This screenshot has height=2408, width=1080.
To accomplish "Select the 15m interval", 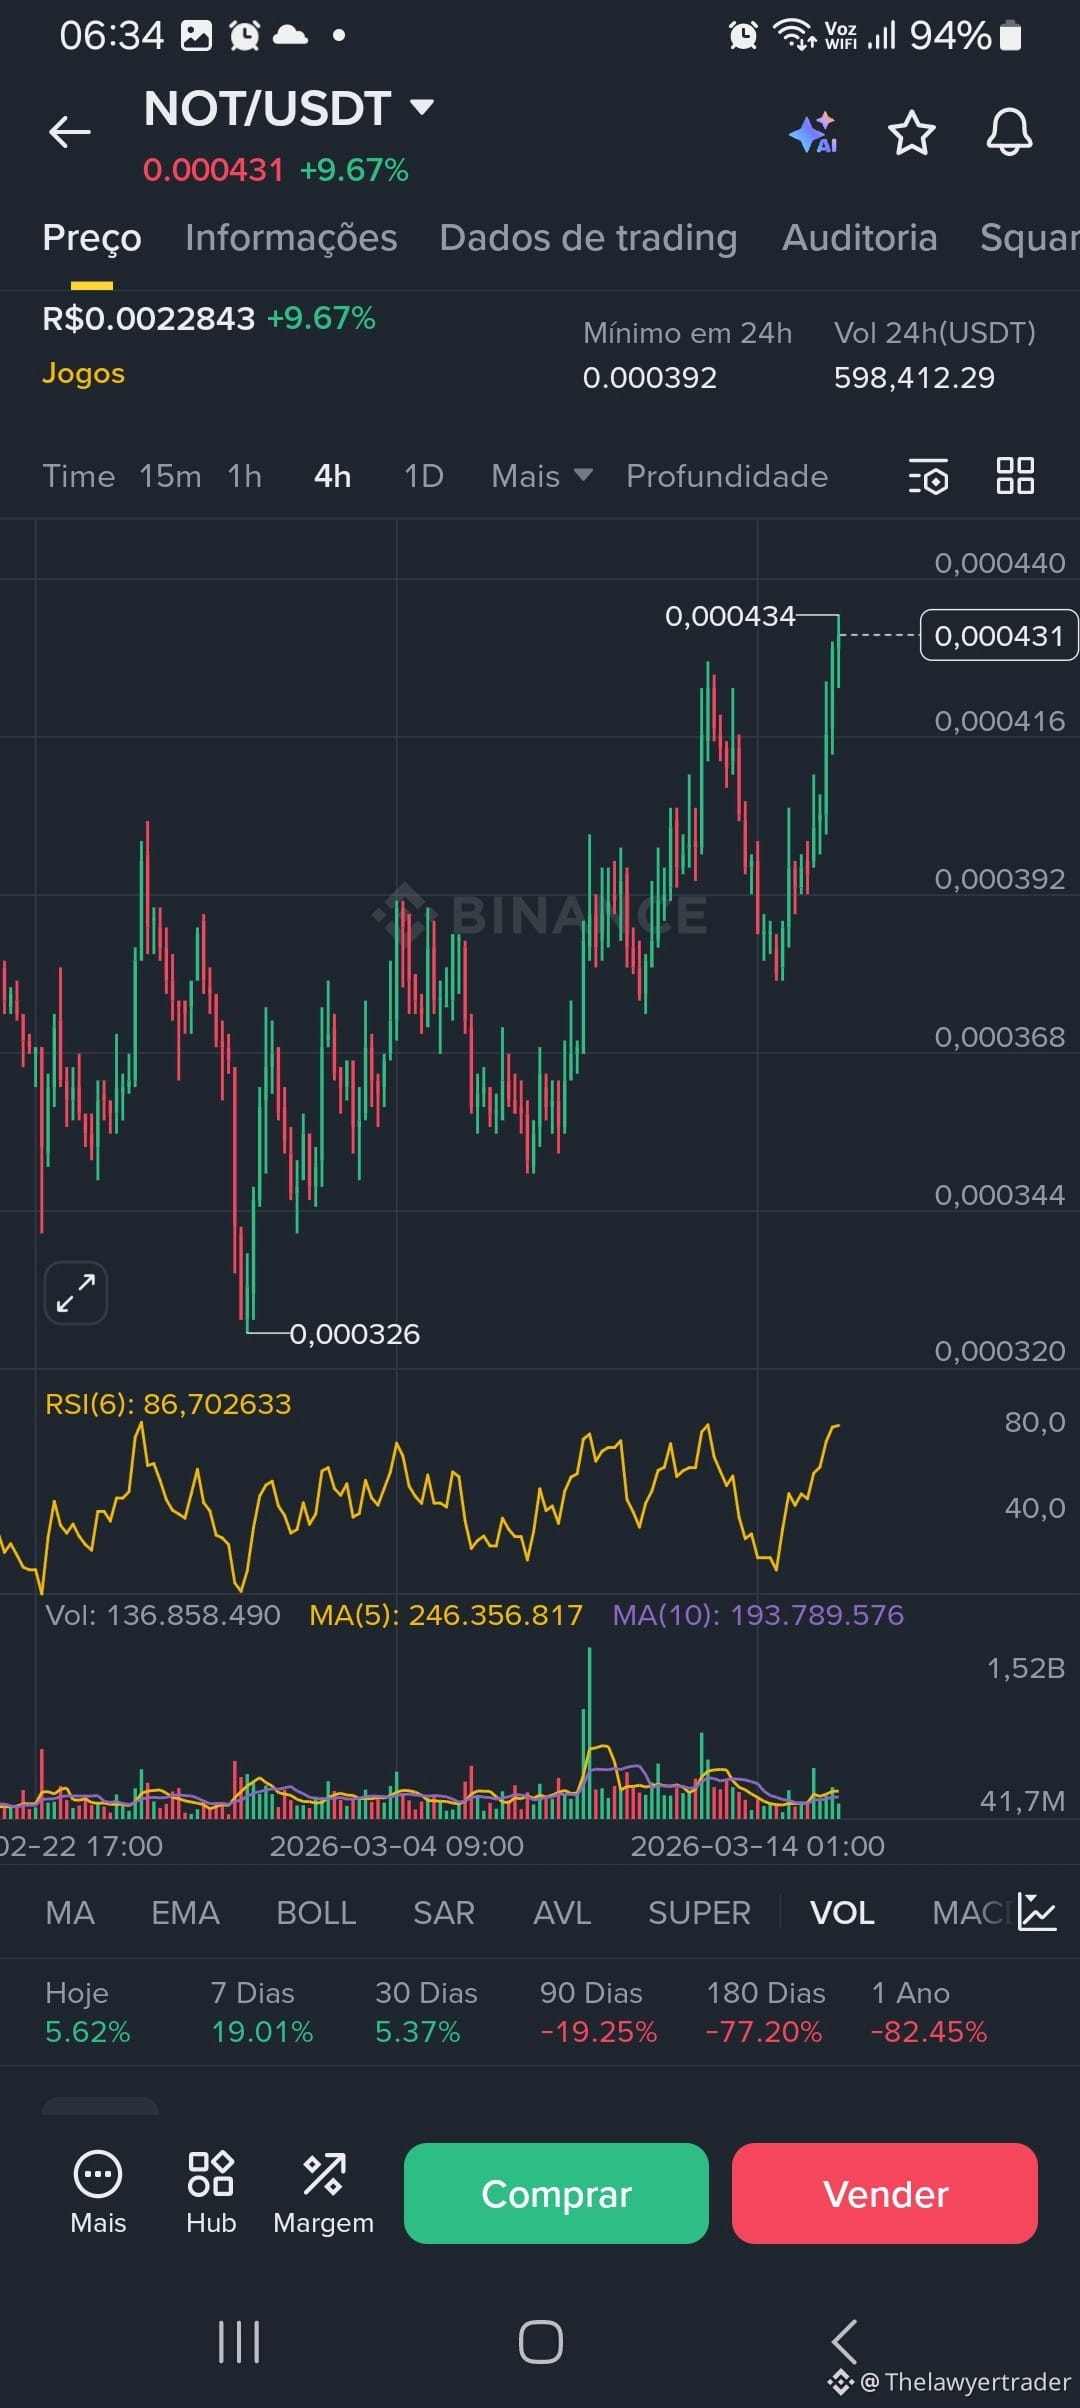I will (x=170, y=476).
